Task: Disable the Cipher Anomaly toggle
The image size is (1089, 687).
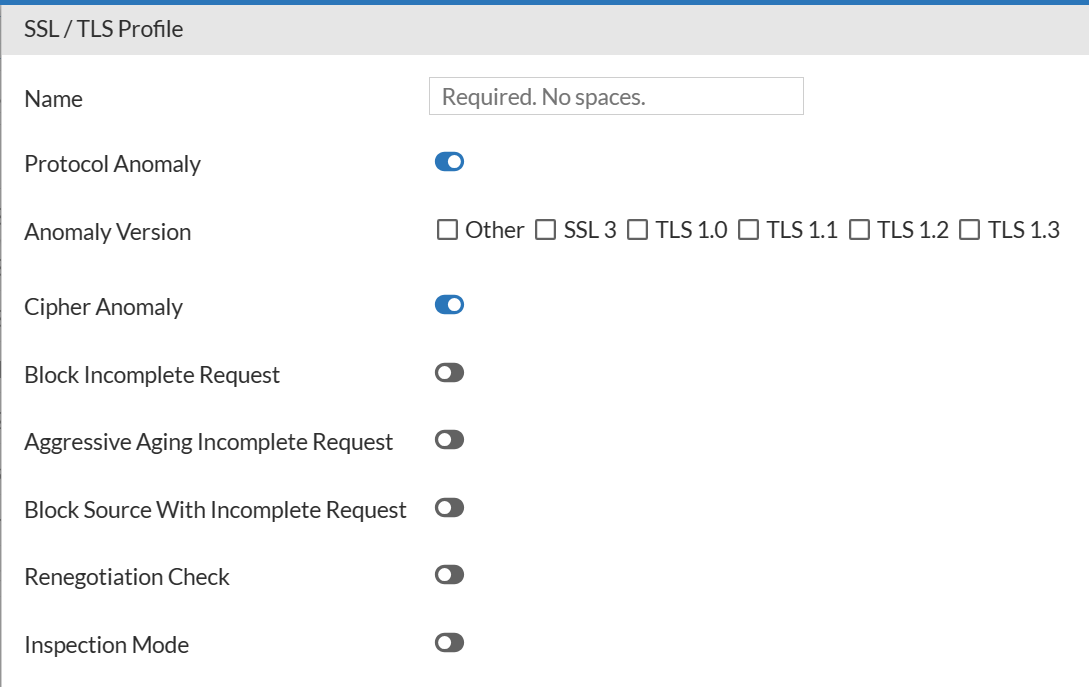Action: (449, 304)
